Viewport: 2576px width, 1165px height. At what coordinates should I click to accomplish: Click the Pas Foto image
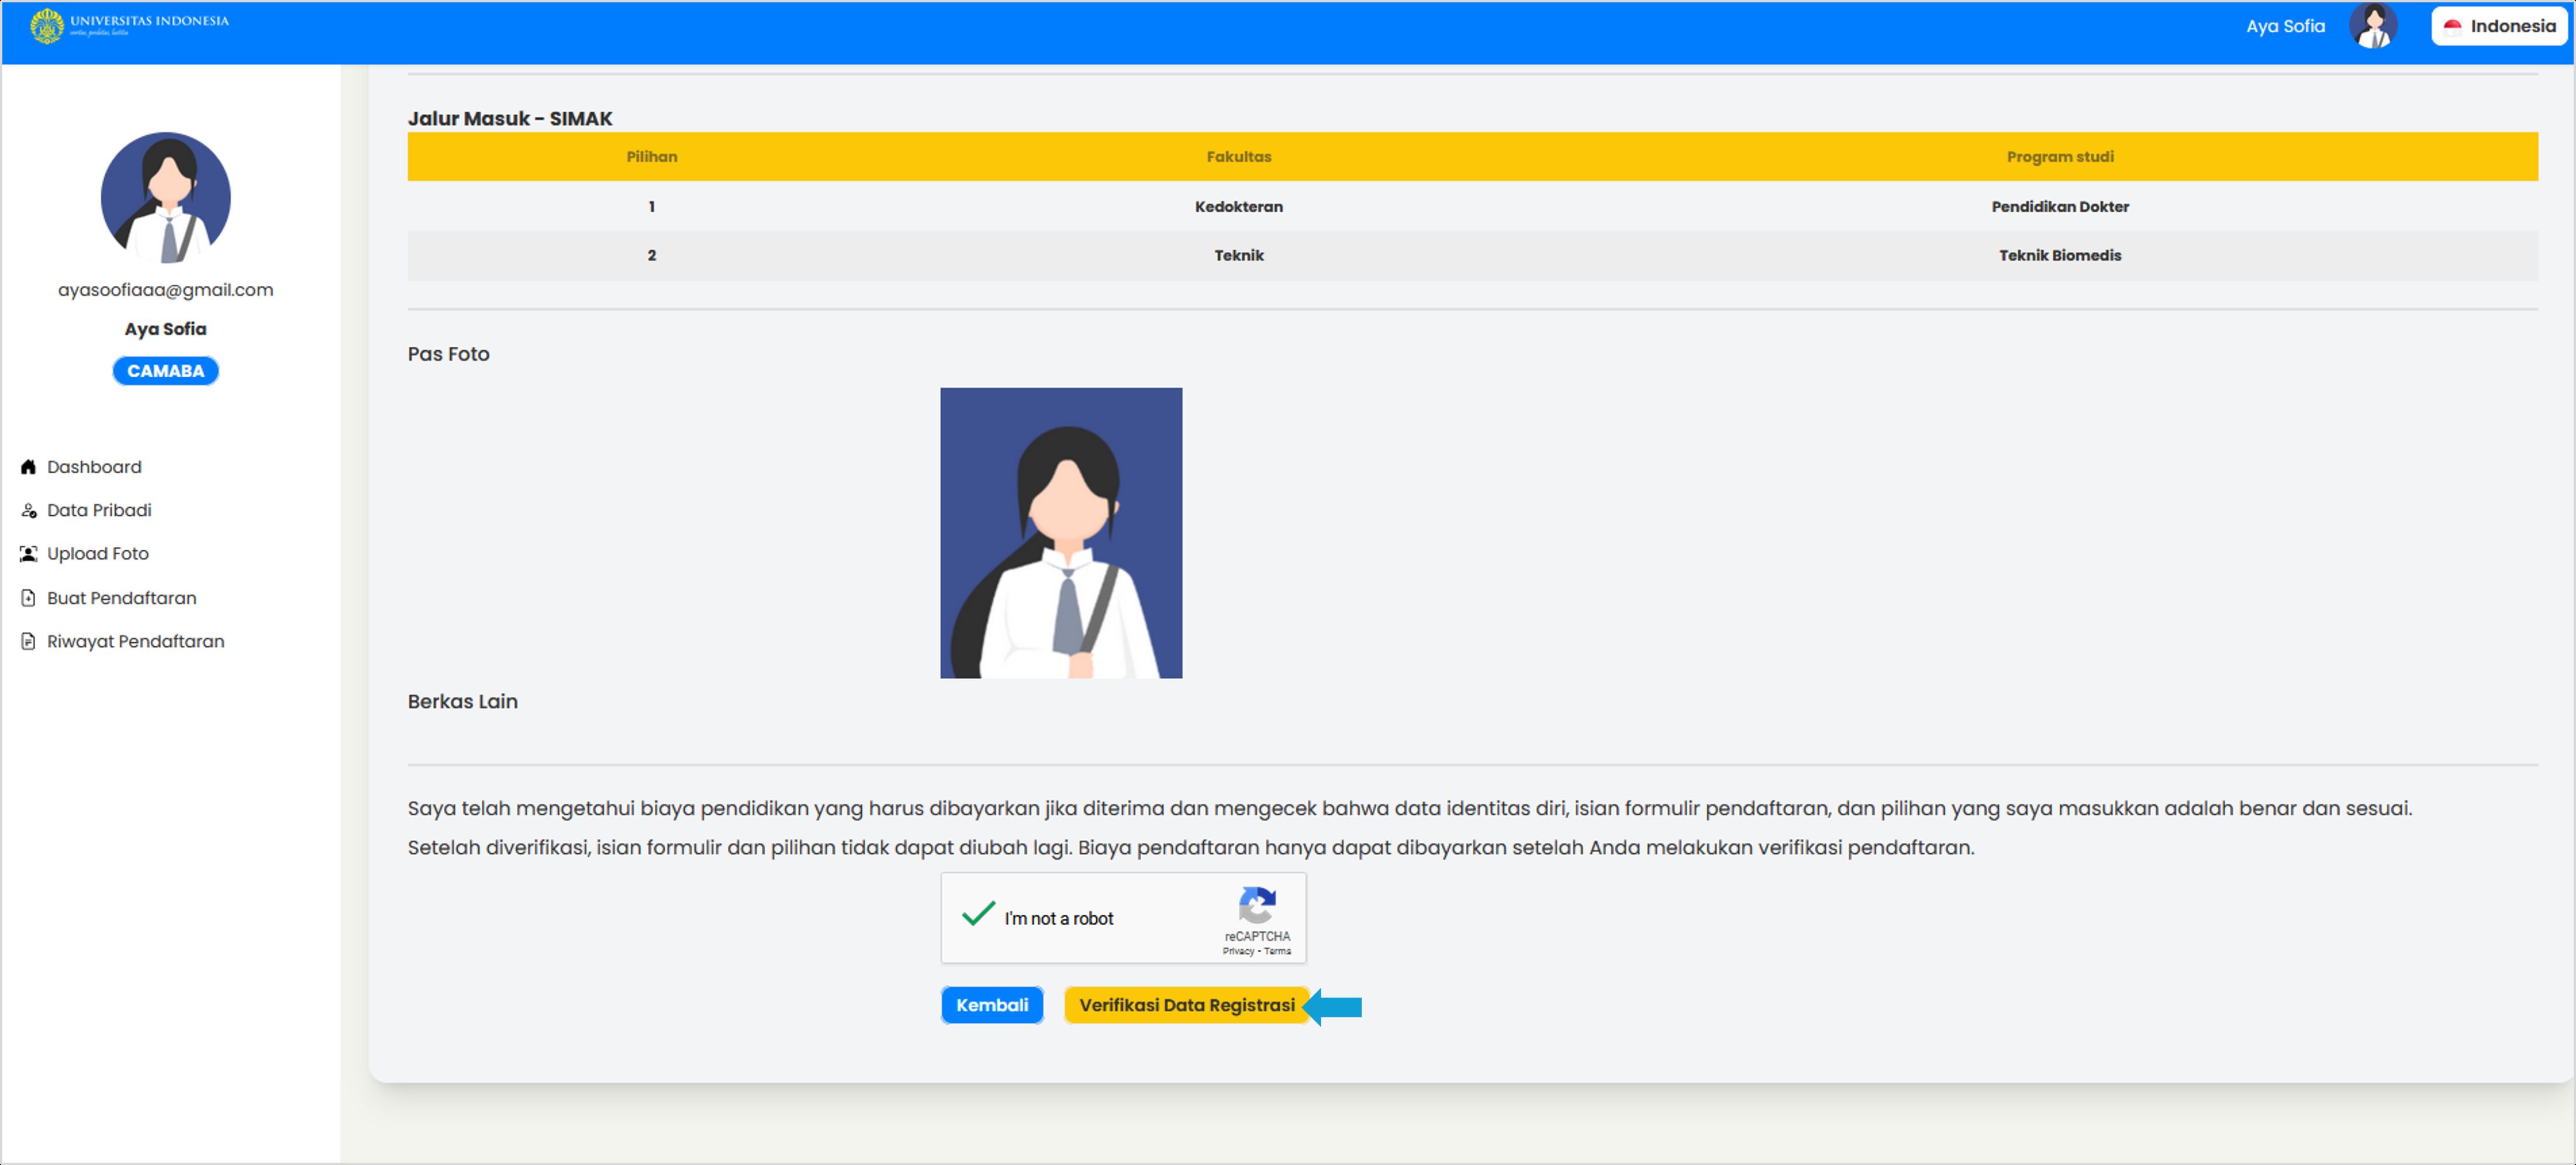pyautogui.click(x=1061, y=533)
